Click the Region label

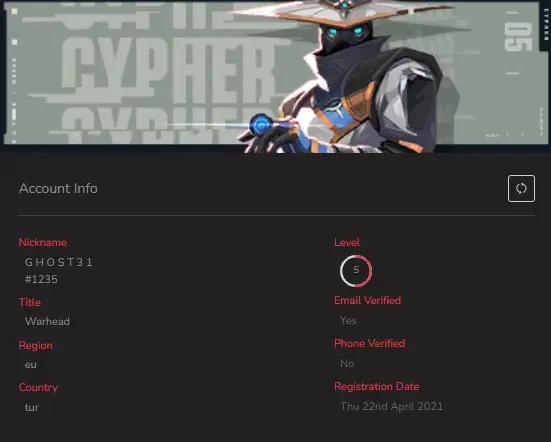click(35, 345)
